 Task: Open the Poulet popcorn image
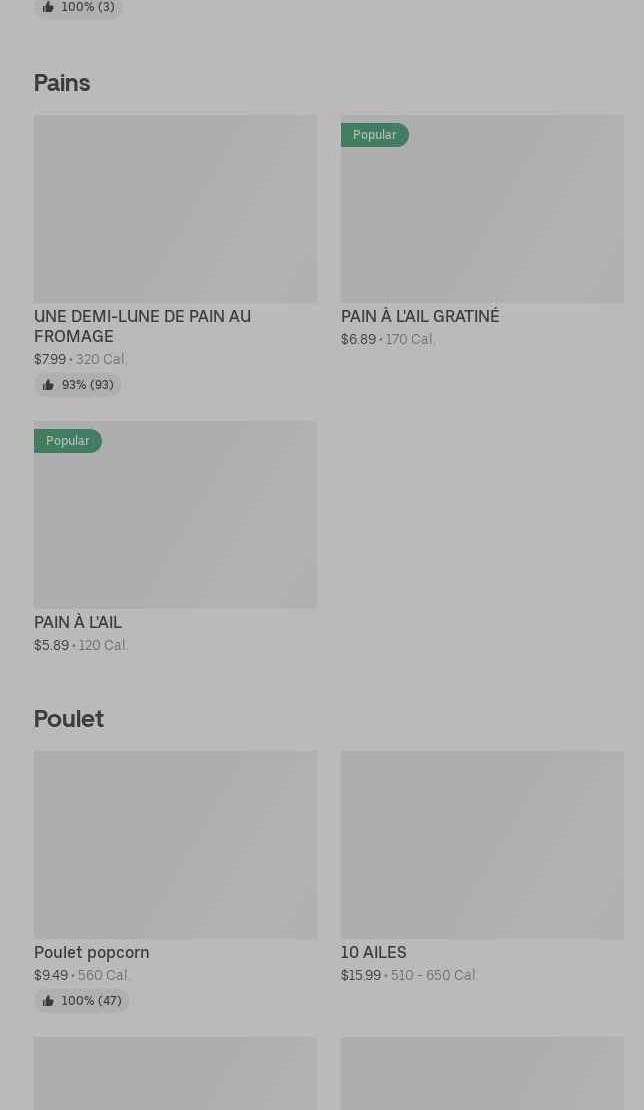tap(175, 845)
